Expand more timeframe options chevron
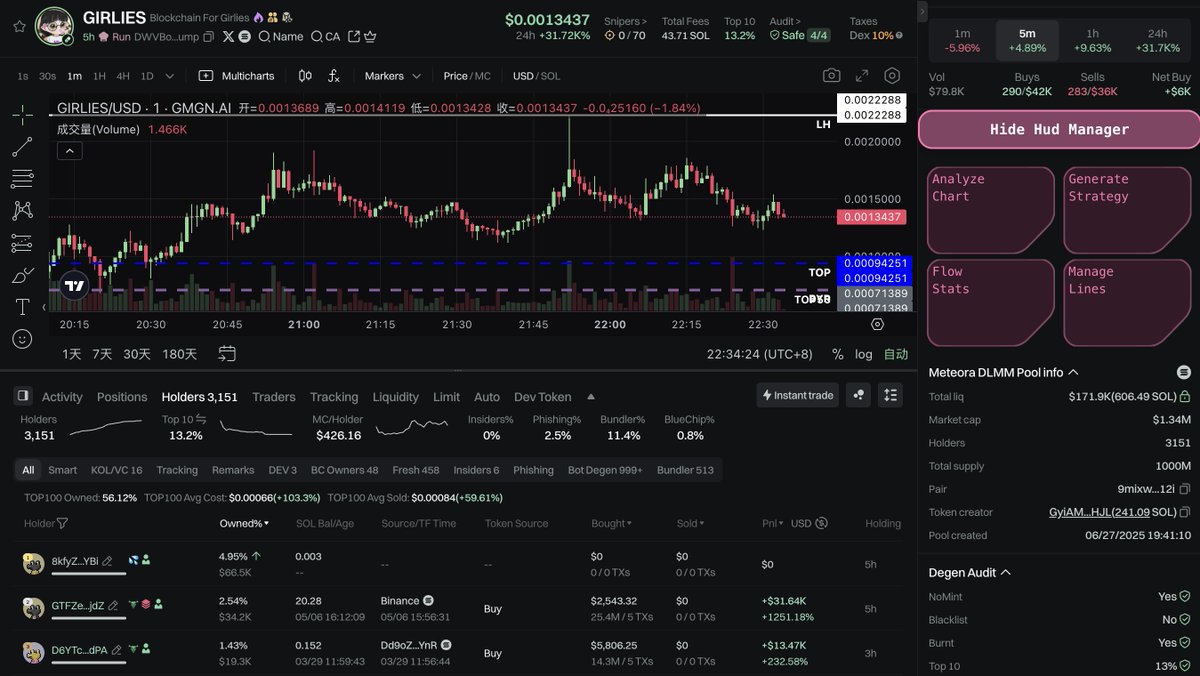Screen dimensions: 1200x676 (169, 76)
